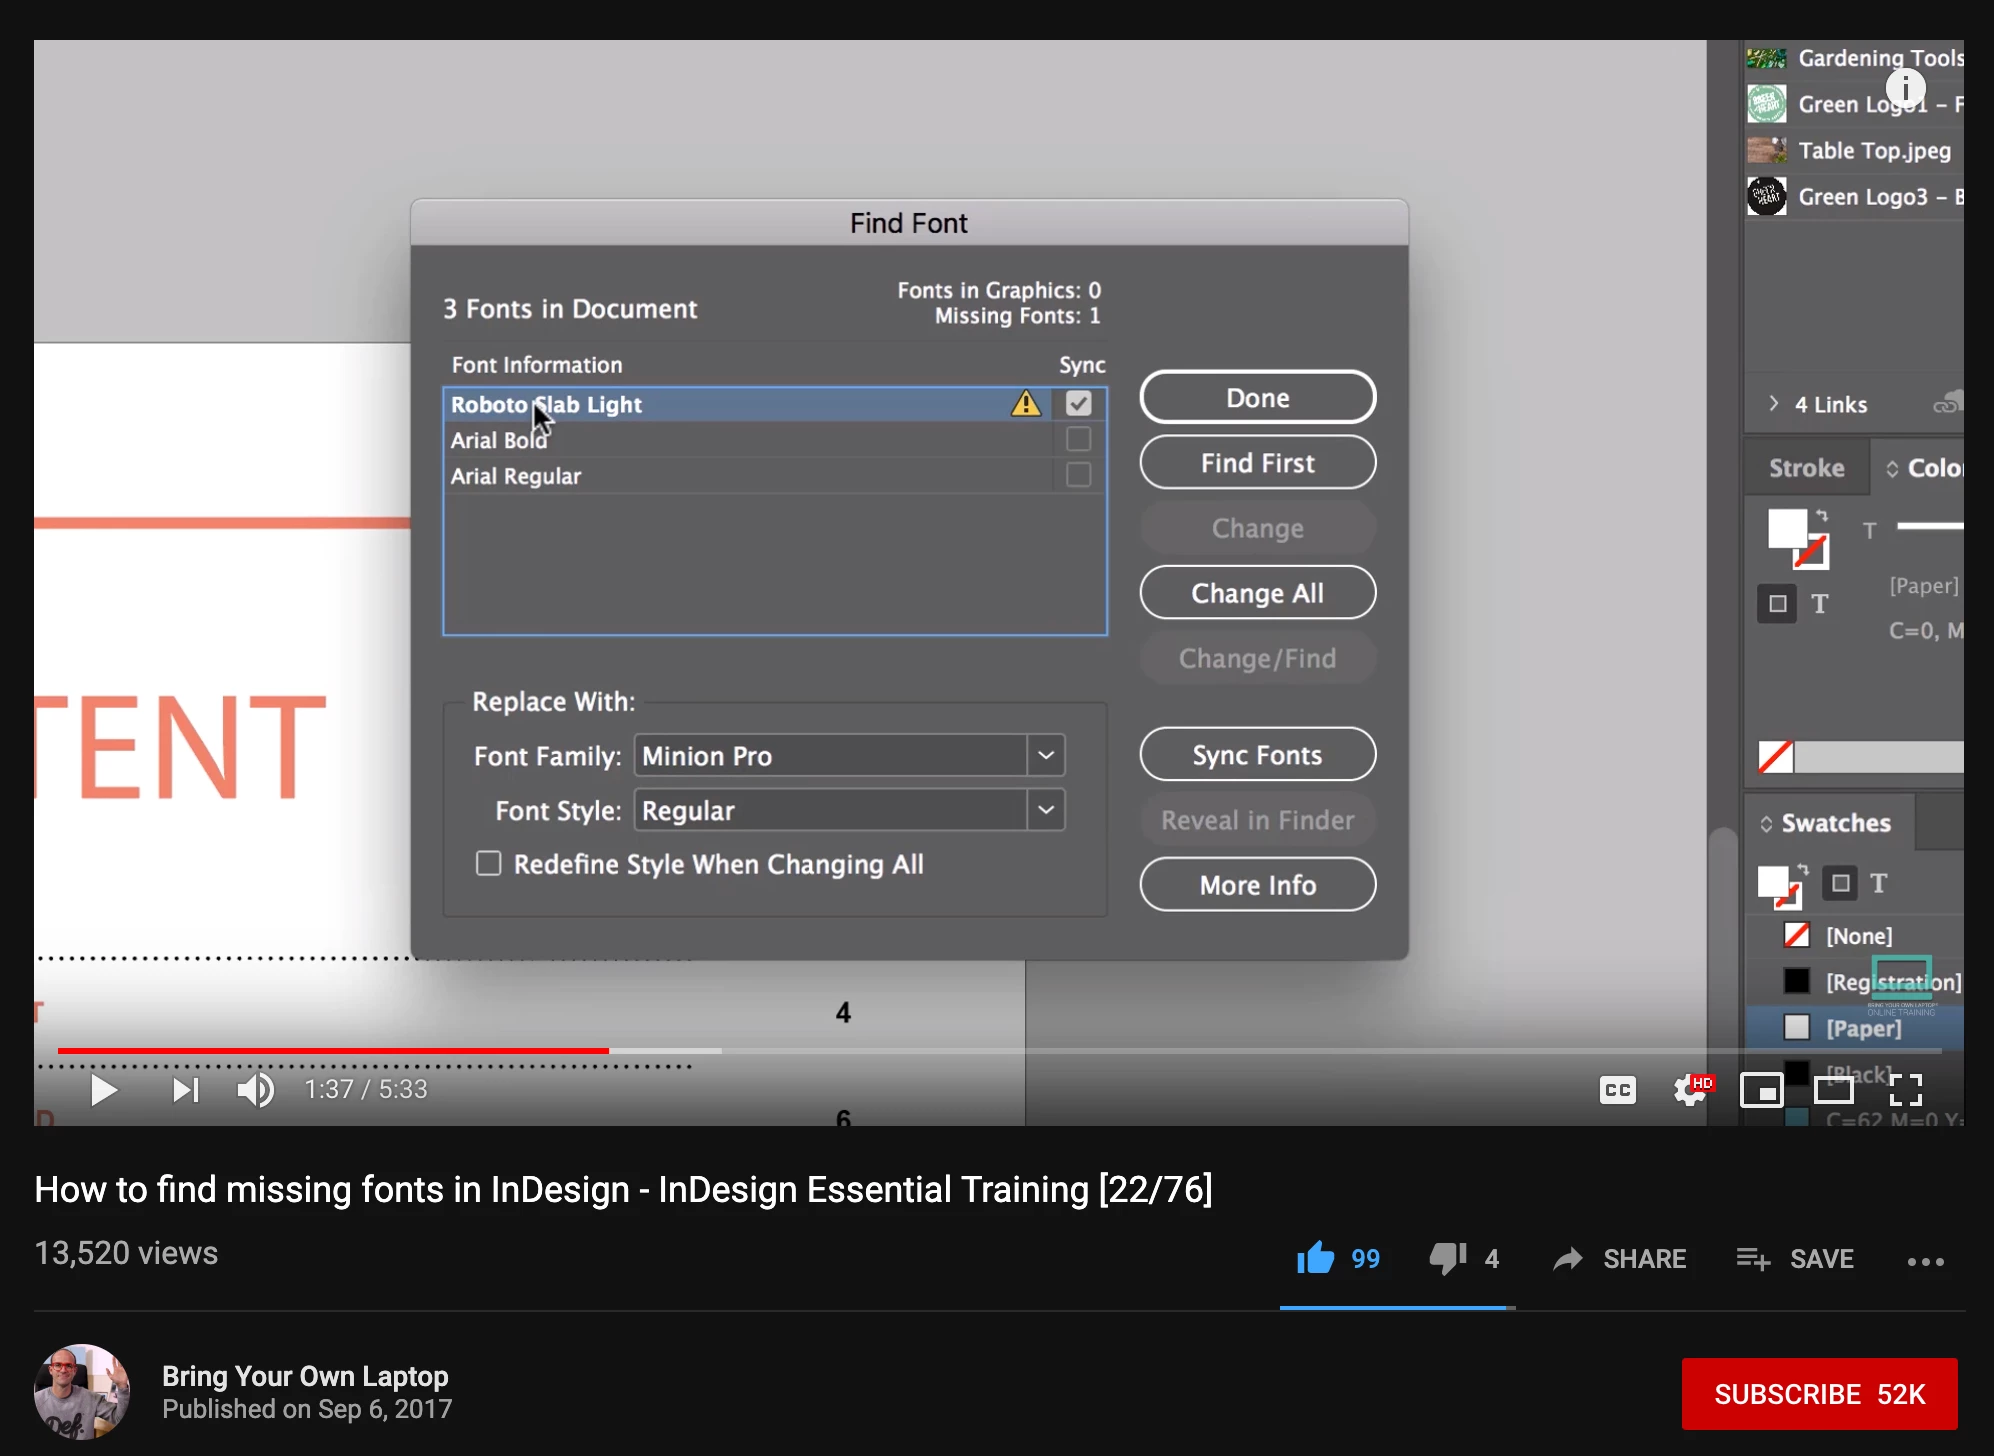The image size is (1994, 1456).
Task: Enable miniplayer mode icon
Action: (x=1761, y=1090)
